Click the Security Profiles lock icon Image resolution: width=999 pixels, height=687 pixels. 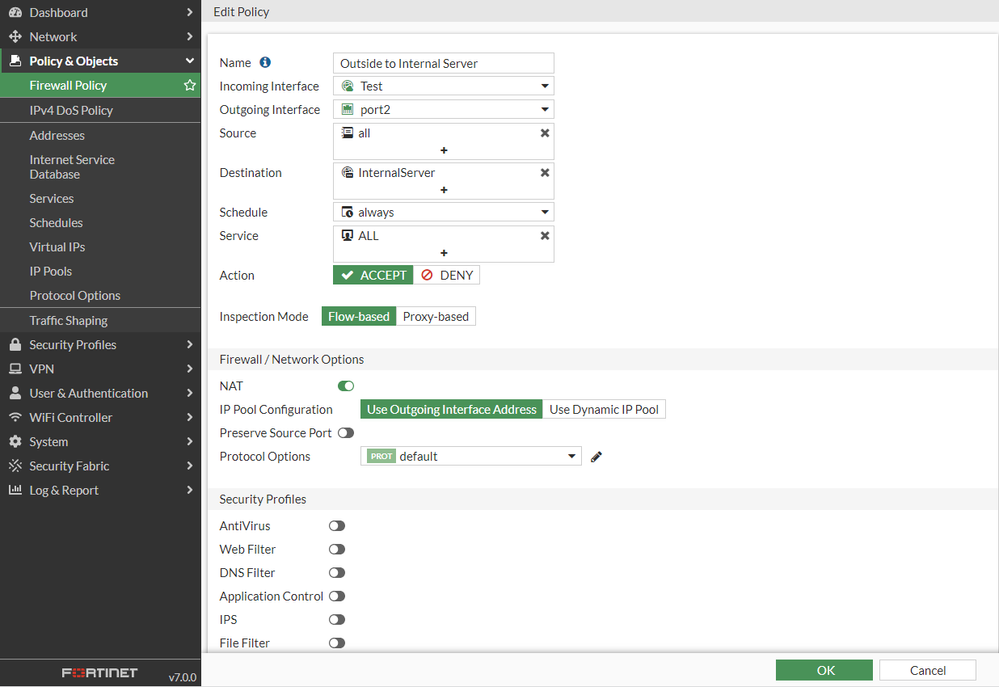click(x=15, y=344)
